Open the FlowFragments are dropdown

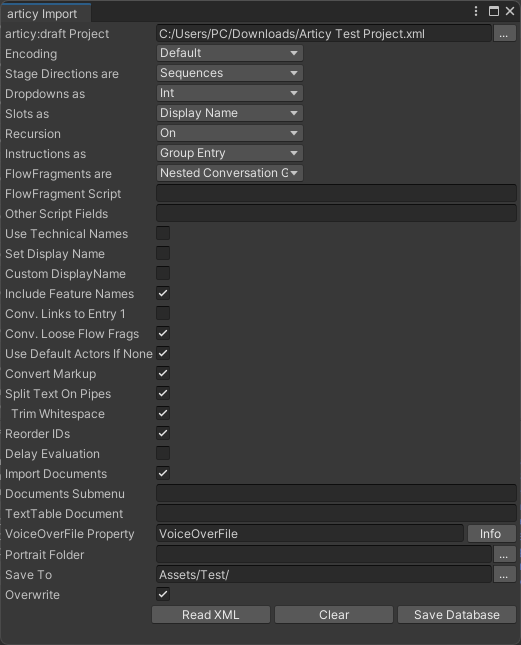click(x=229, y=173)
